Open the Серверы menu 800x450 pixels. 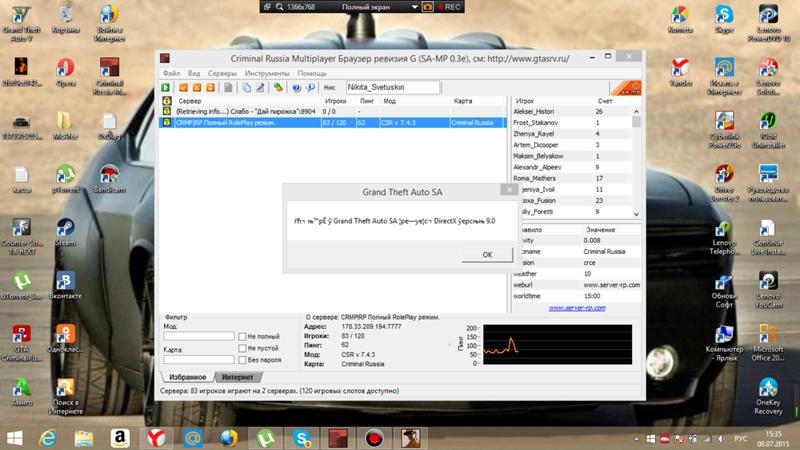point(222,73)
